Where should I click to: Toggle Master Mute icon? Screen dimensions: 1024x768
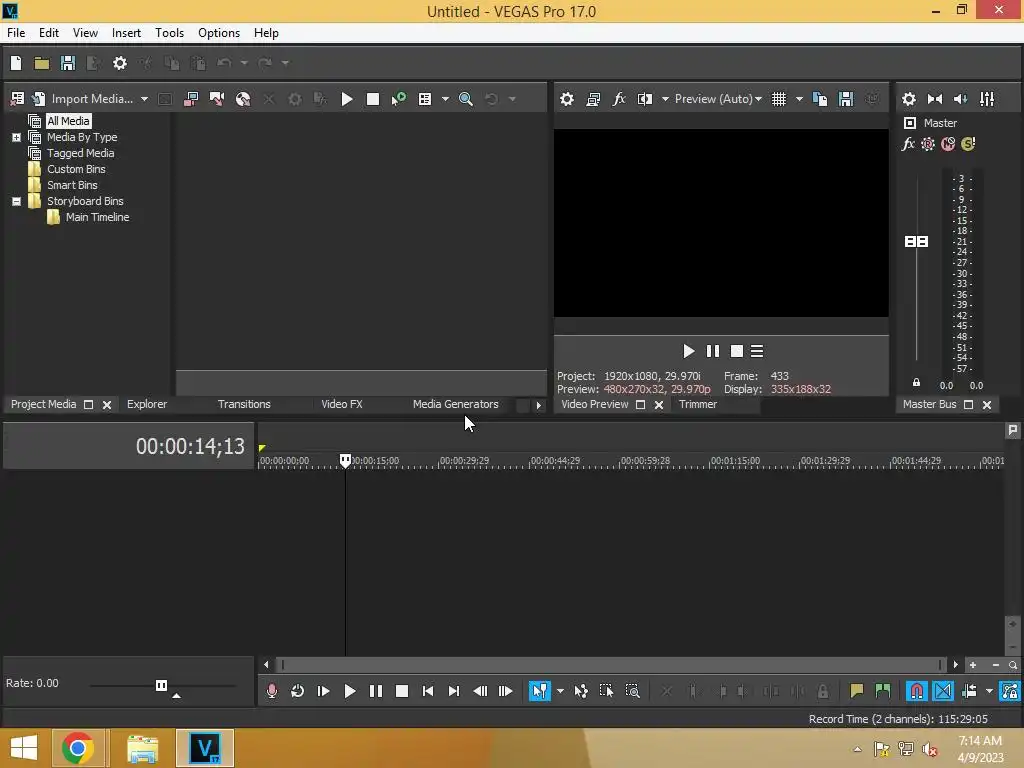coord(948,144)
